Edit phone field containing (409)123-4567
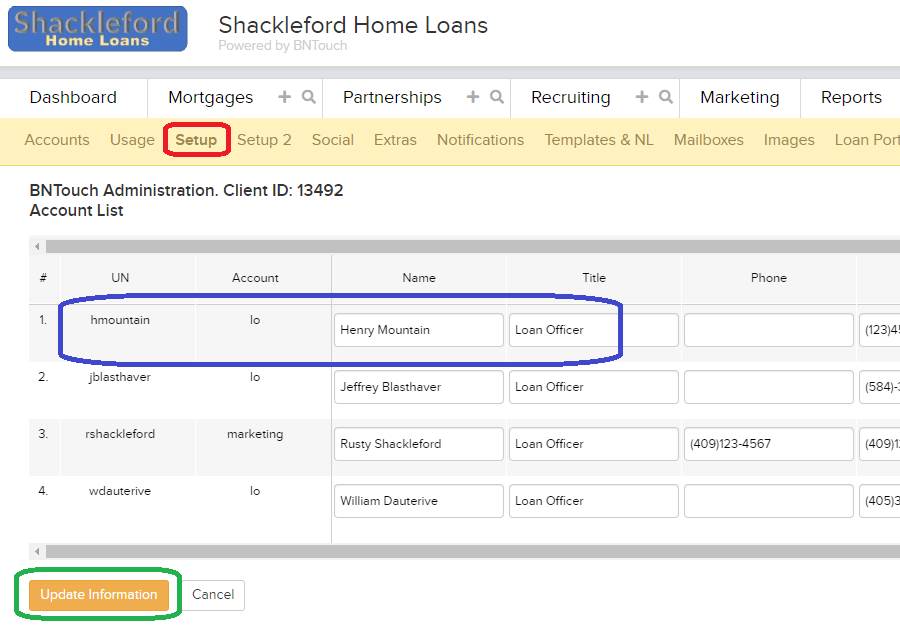 (x=769, y=444)
